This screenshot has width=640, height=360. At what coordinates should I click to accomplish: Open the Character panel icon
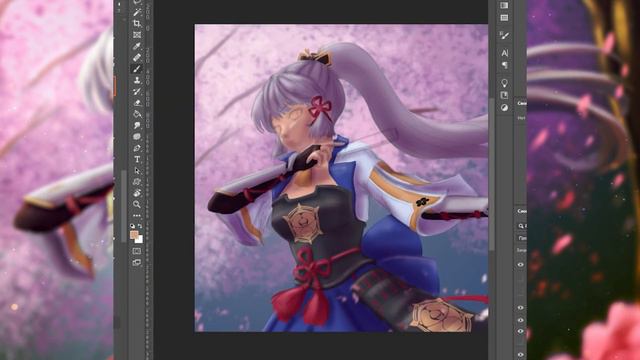click(x=504, y=53)
